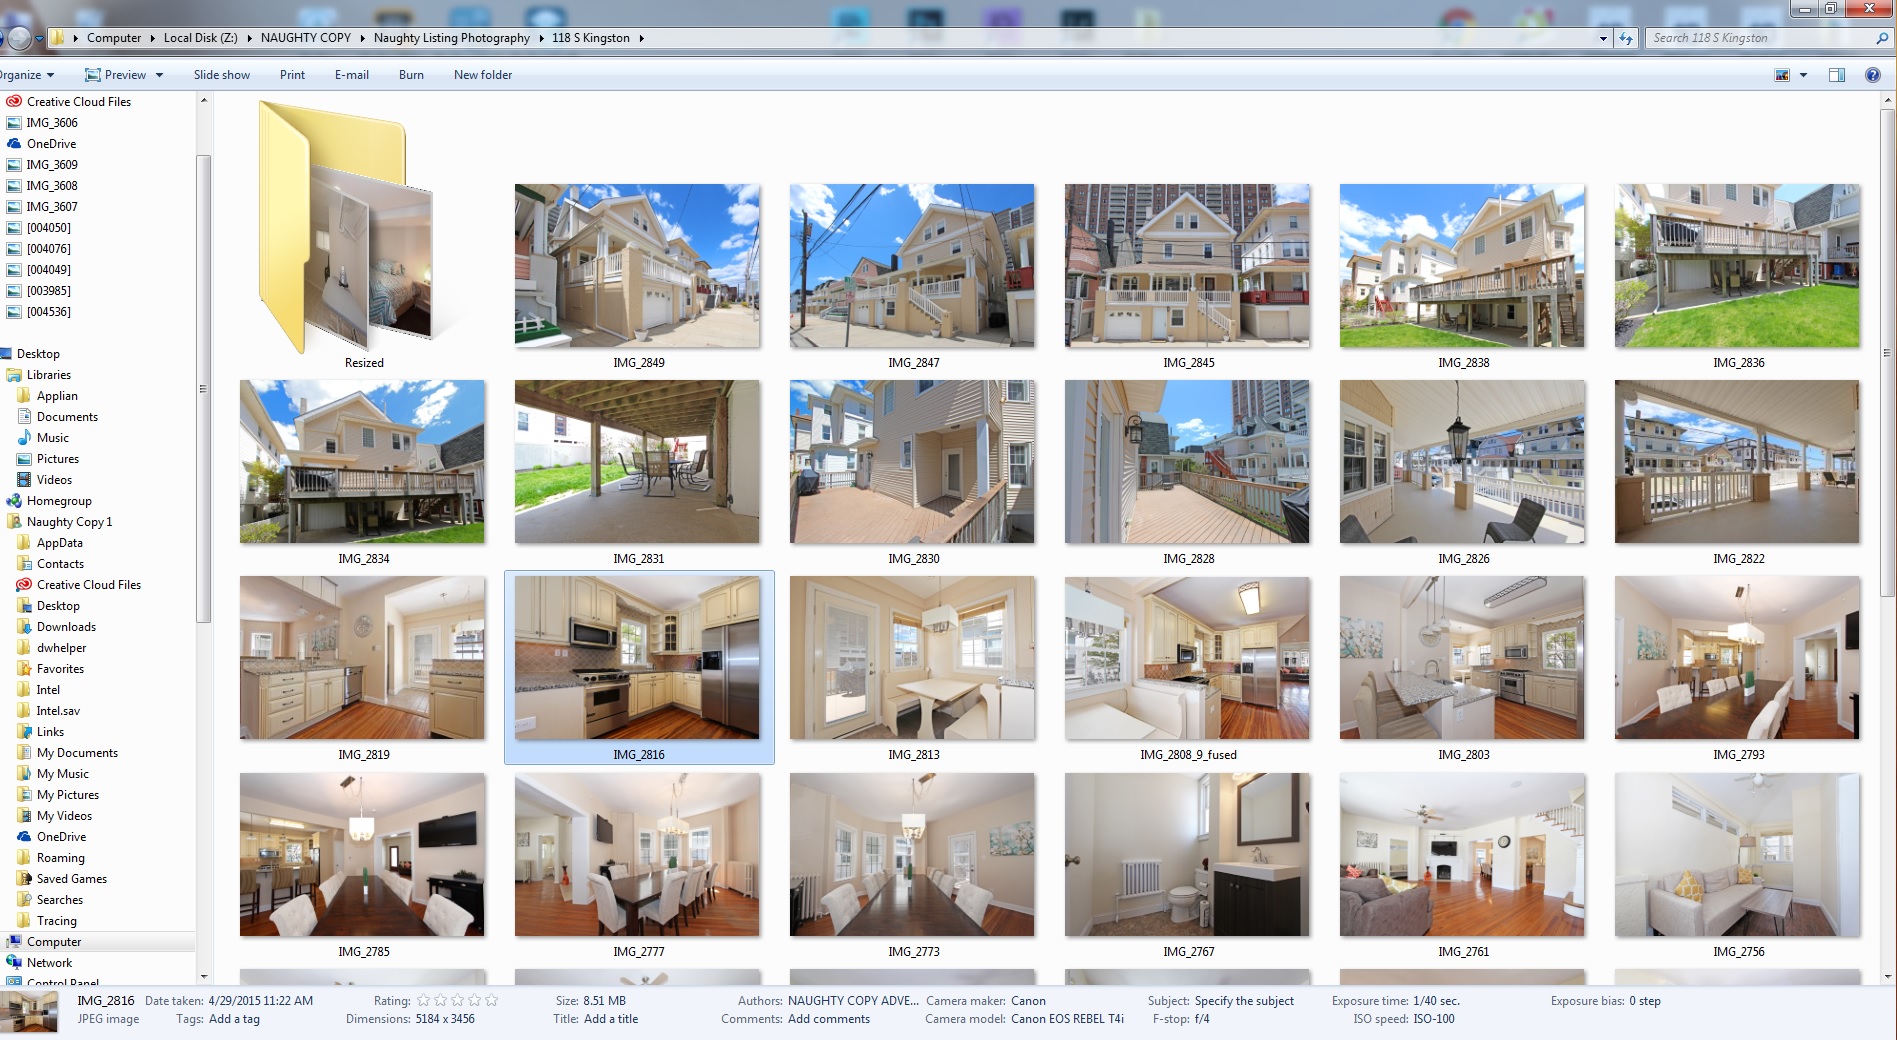Screen dimensions: 1897x1040
Task: Open the view options dropdown arrow
Action: (x=1803, y=75)
